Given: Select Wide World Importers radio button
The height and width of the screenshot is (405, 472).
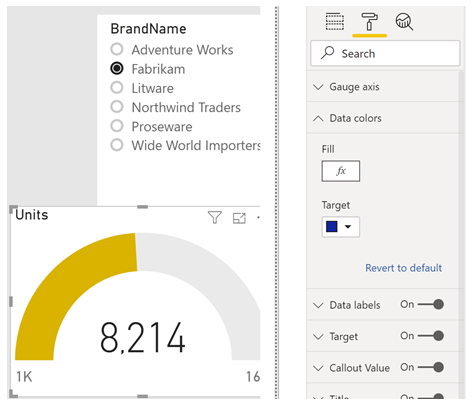Looking at the screenshot, I should 117,145.
